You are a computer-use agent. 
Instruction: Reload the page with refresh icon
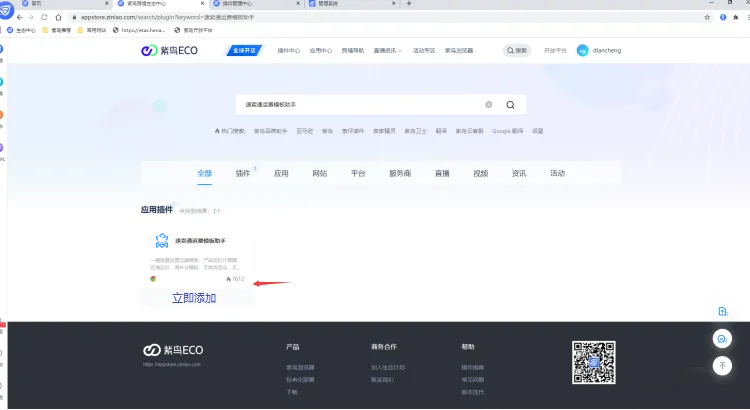pos(44,17)
